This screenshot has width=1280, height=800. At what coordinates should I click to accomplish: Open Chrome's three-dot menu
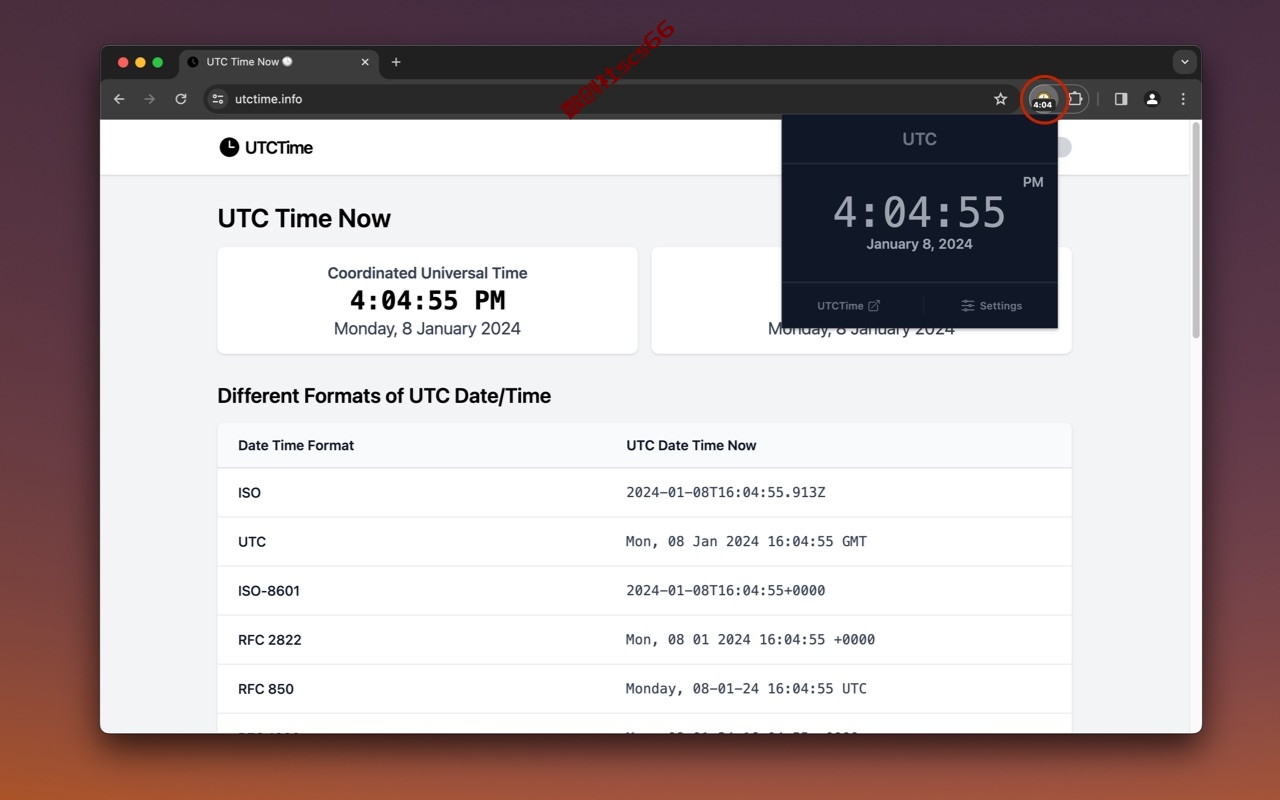(x=1183, y=99)
